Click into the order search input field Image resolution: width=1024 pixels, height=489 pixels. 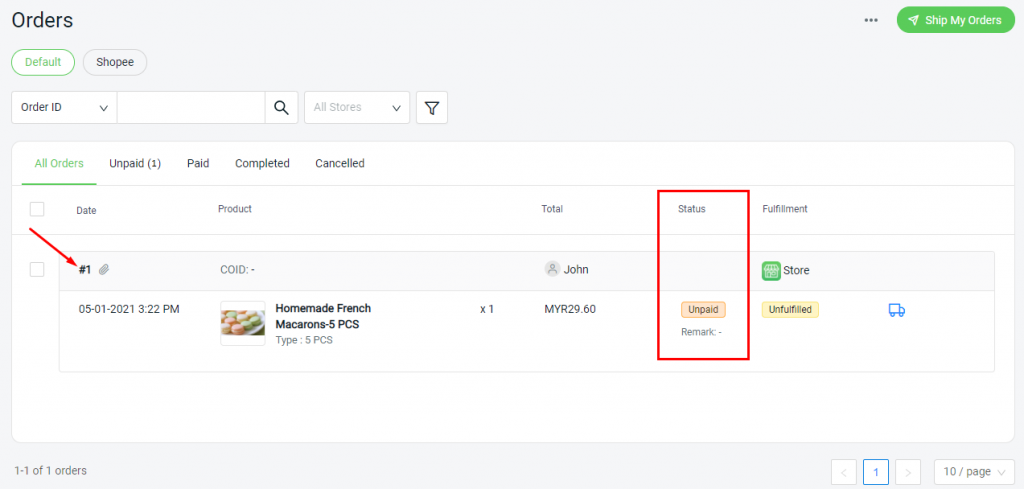pyautogui.click(x=190, y=108)
